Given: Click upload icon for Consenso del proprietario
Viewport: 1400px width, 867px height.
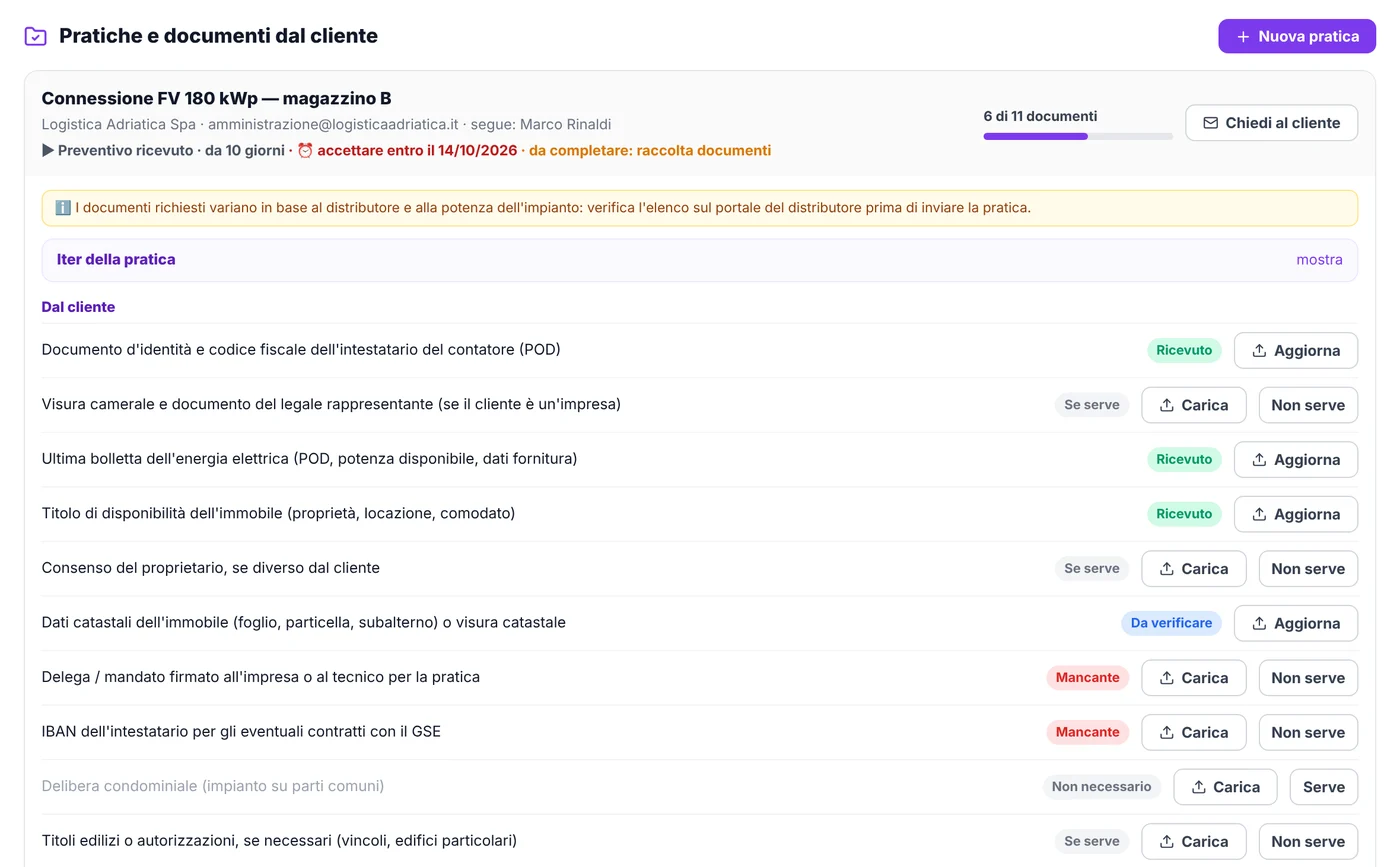Looking at the screenshot, I should click(1166, 569).
